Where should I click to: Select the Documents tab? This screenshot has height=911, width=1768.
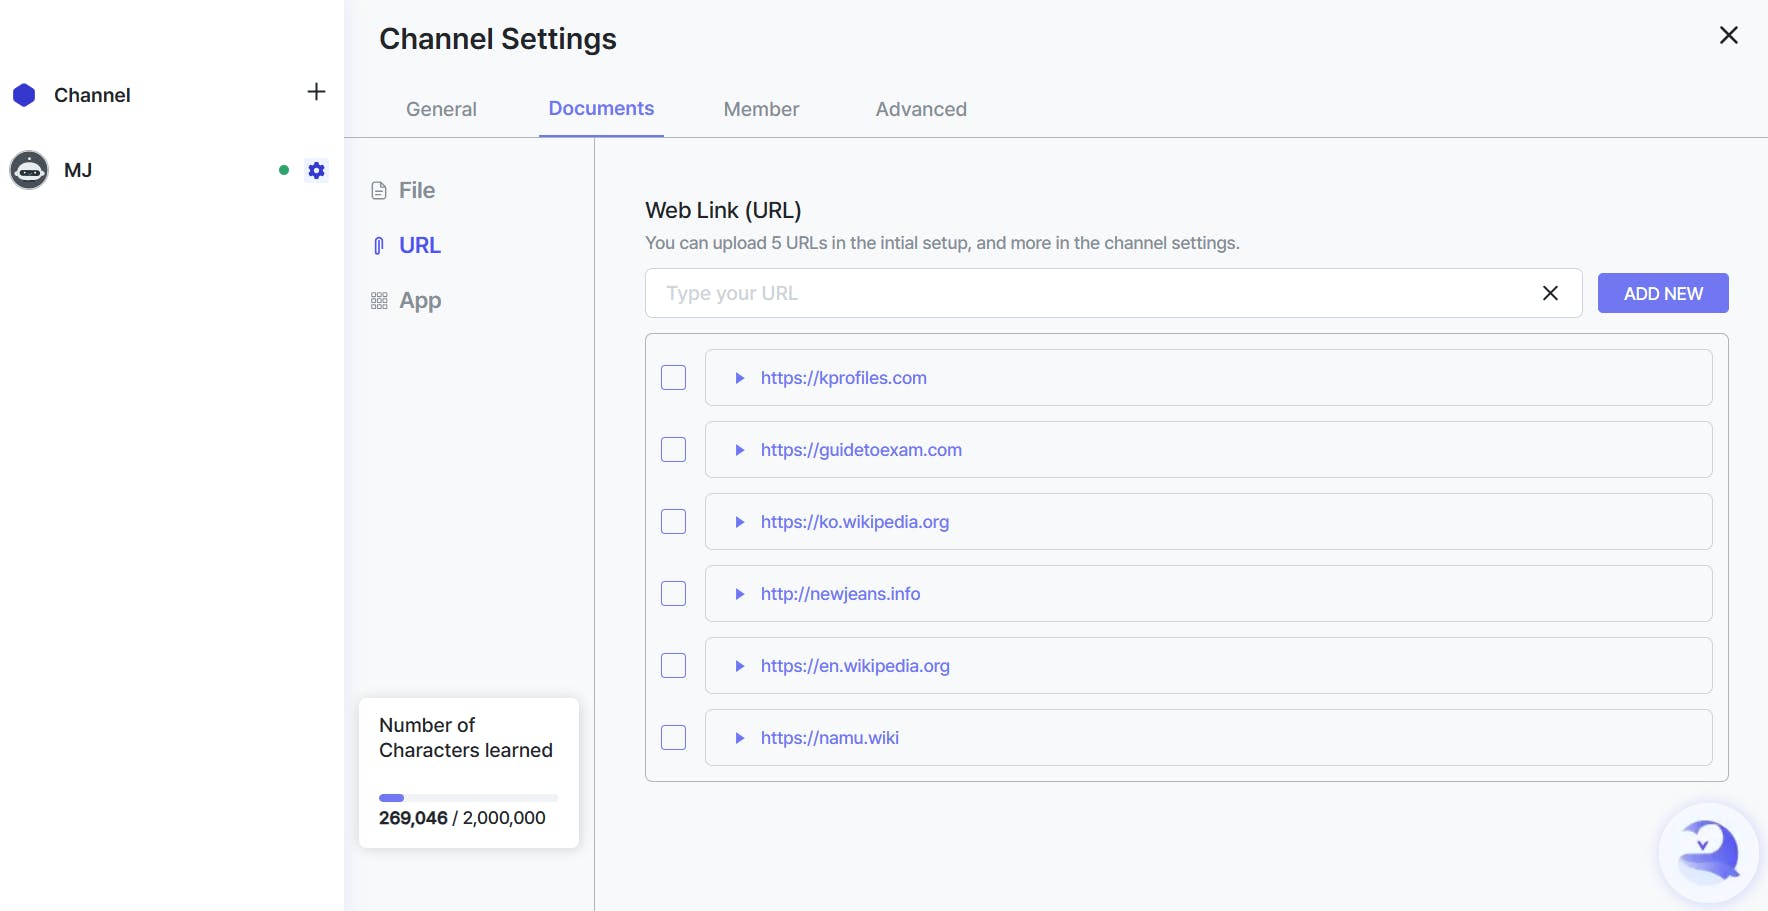(601, 108)
